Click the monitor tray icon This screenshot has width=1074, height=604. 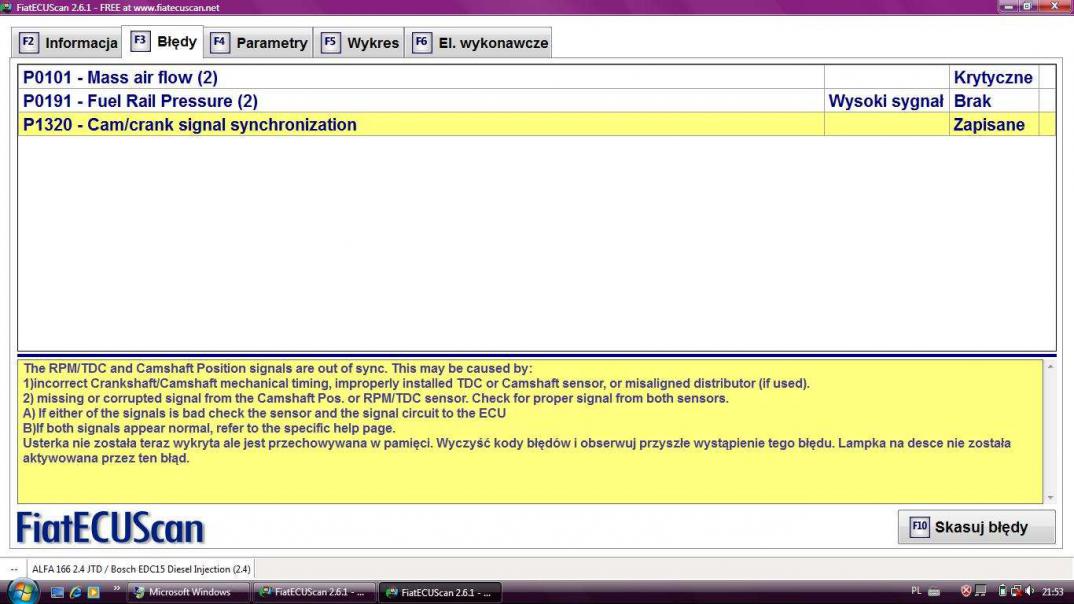tap(981, 591)
